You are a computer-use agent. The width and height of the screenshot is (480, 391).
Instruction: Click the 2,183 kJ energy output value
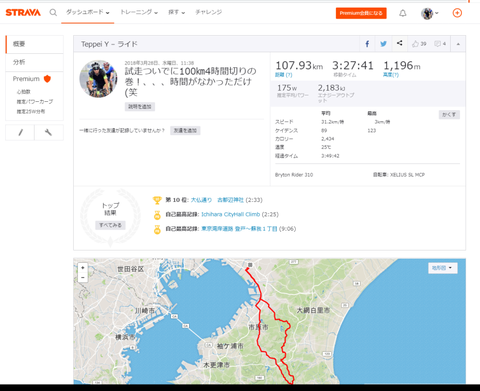pos(331,88)
